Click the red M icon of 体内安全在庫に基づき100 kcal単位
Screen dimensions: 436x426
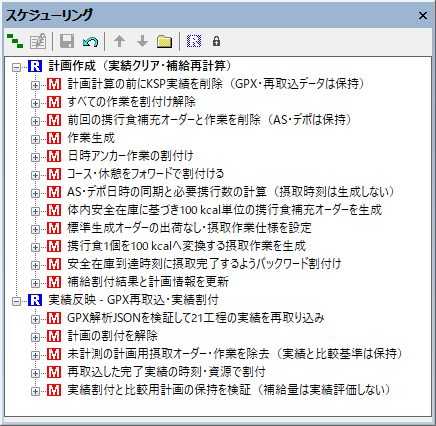pyautogui.click(x=54, y=210)
